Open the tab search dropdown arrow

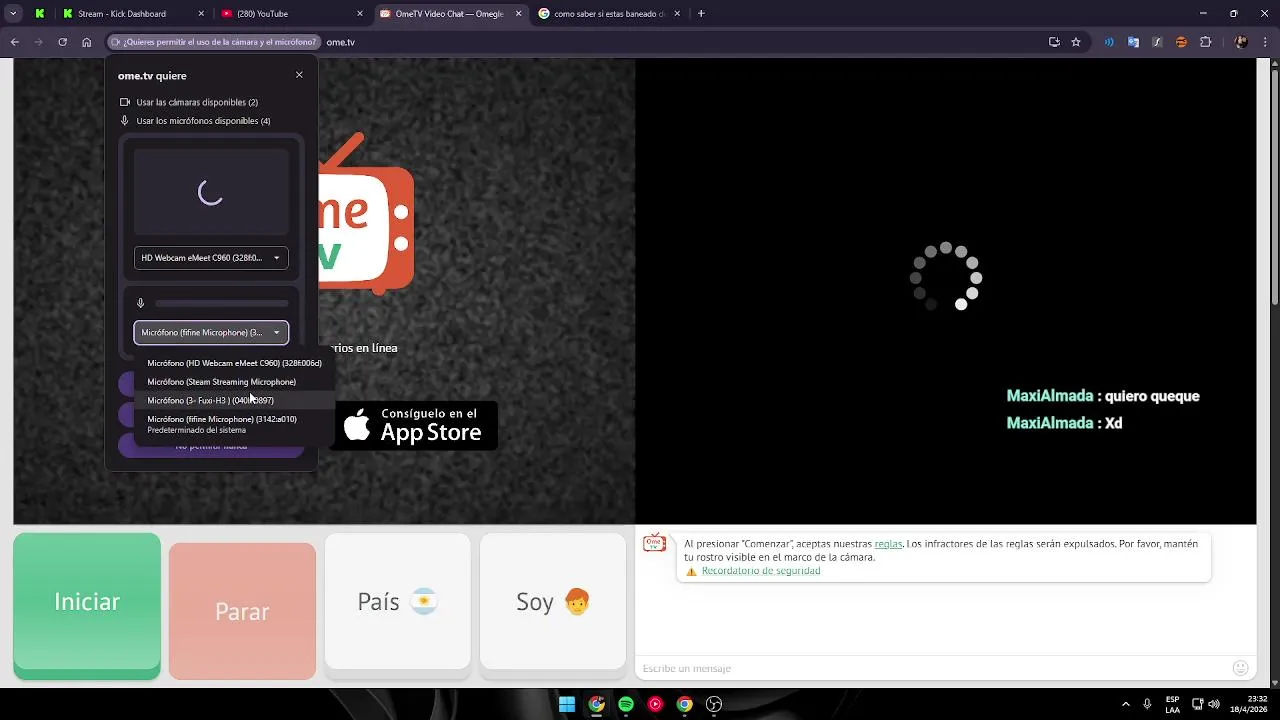click(x=12, y=14)
